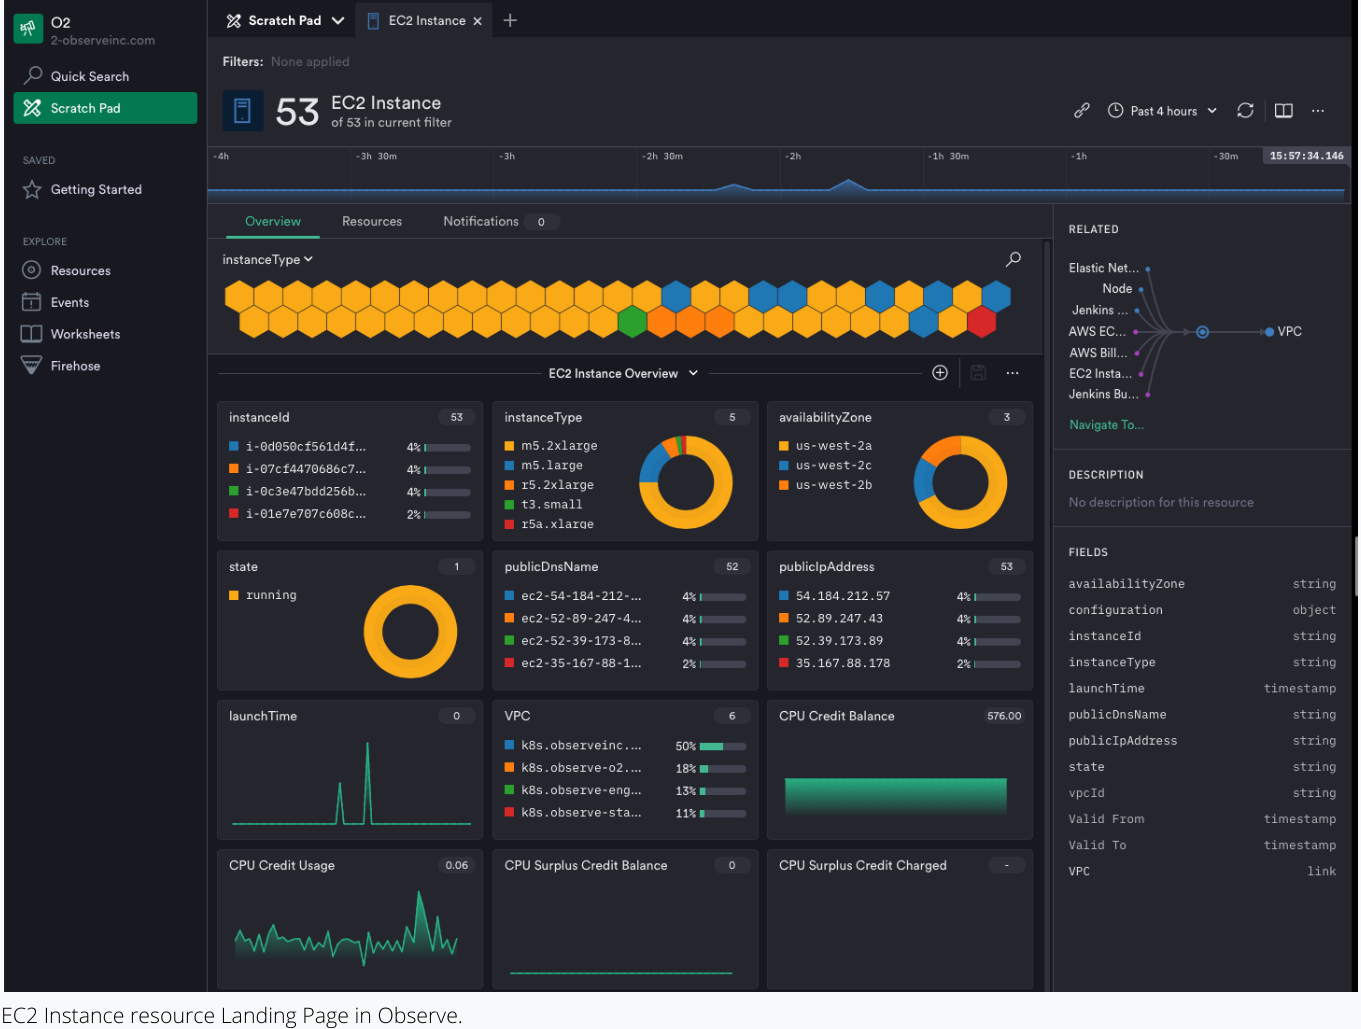
Task: Click the 15:57:34.146 timestamp marker
Action: [1306, 156]
